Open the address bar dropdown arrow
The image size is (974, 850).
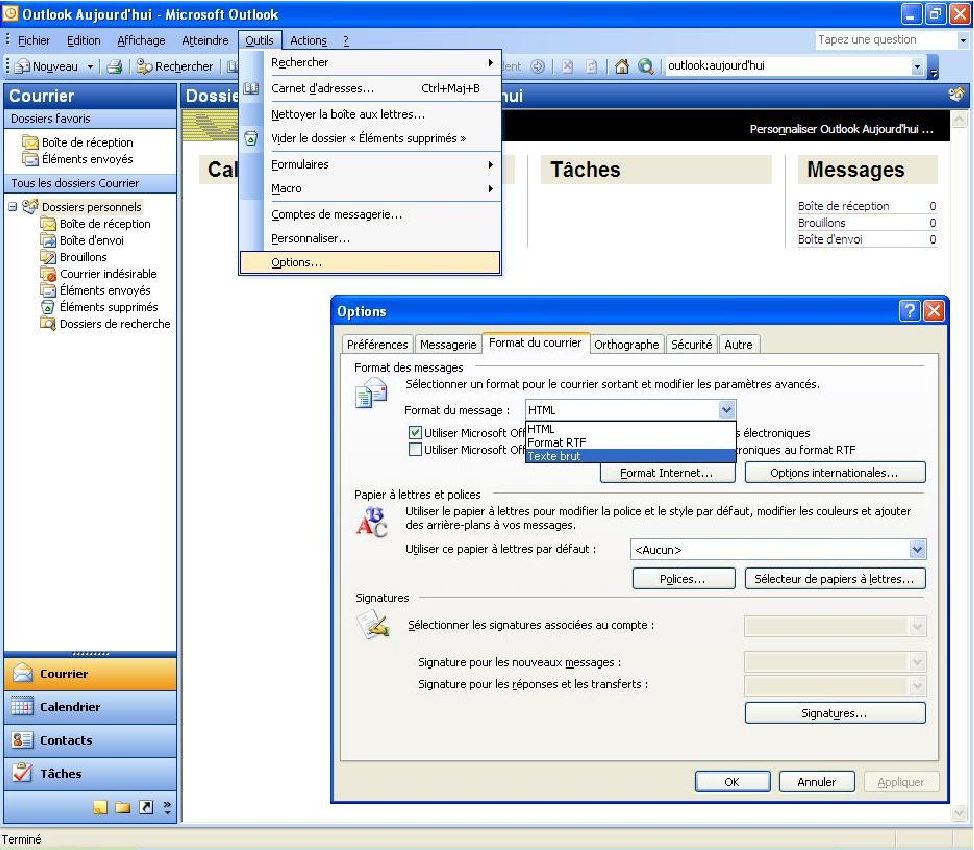point(917,66)
